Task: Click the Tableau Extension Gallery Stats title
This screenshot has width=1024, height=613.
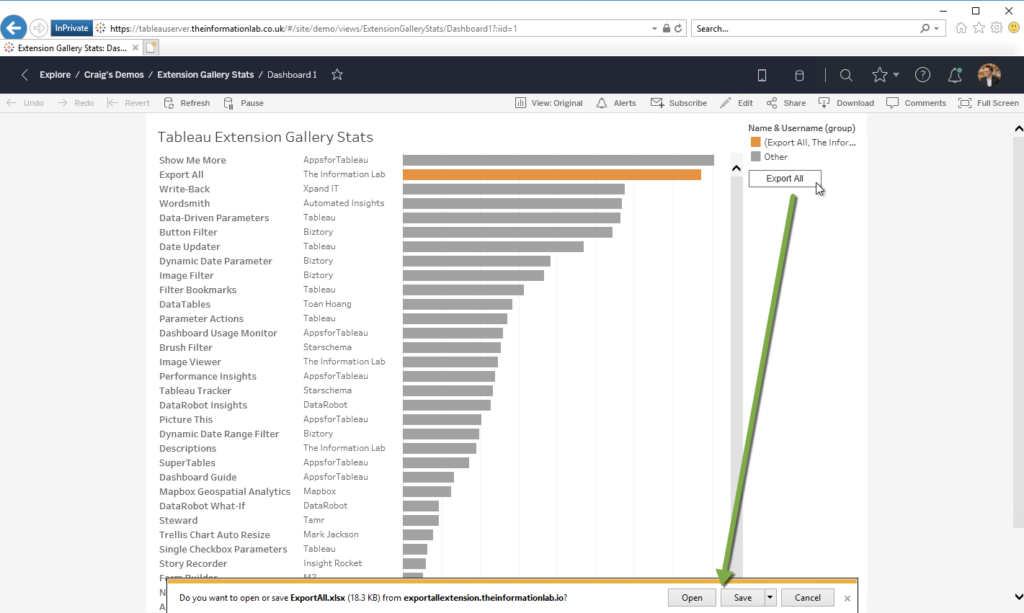Action: click(x=265, y=137)
